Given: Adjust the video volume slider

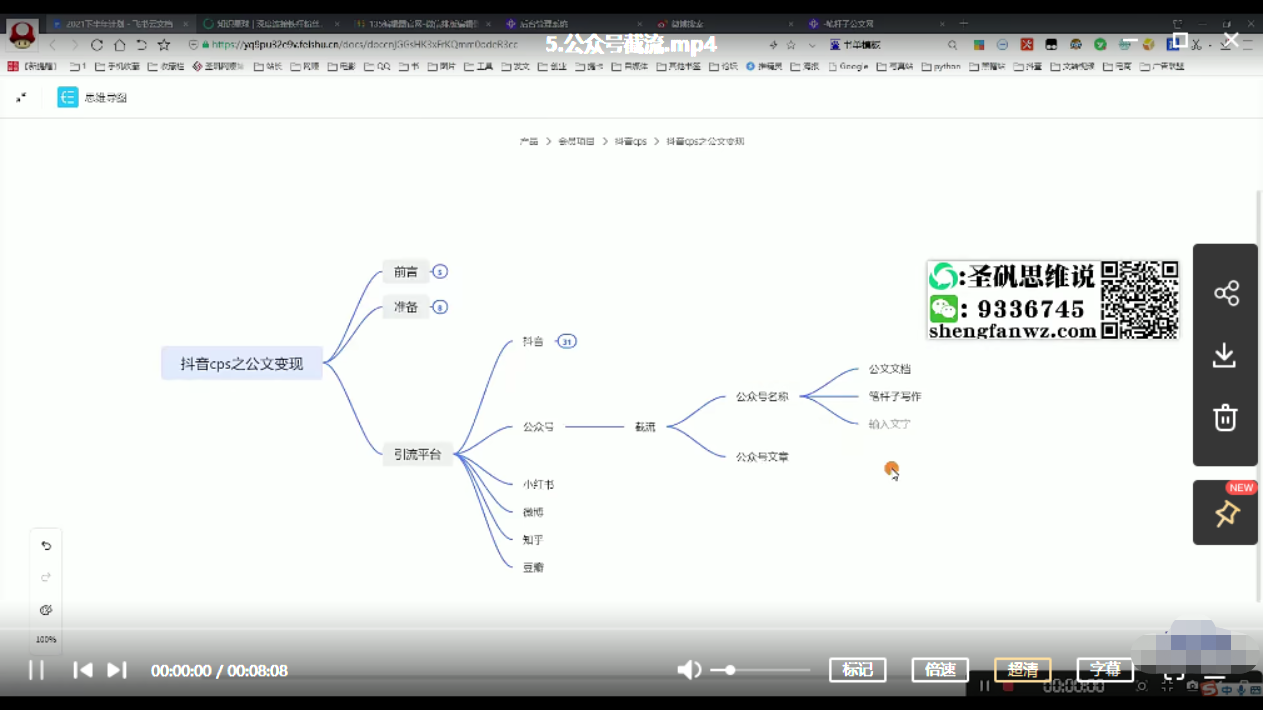Looking at the screenshot, I should 760,670.
